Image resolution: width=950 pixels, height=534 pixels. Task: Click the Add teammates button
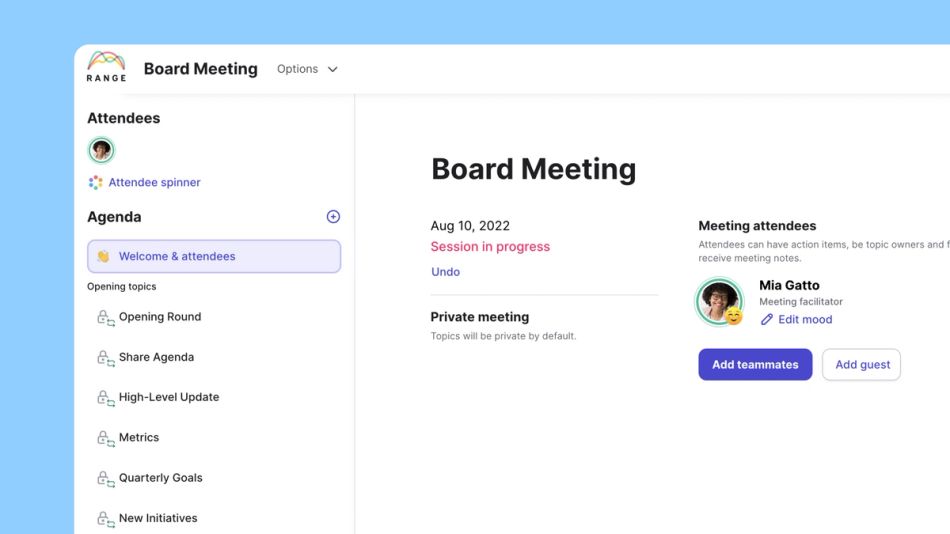755,365
